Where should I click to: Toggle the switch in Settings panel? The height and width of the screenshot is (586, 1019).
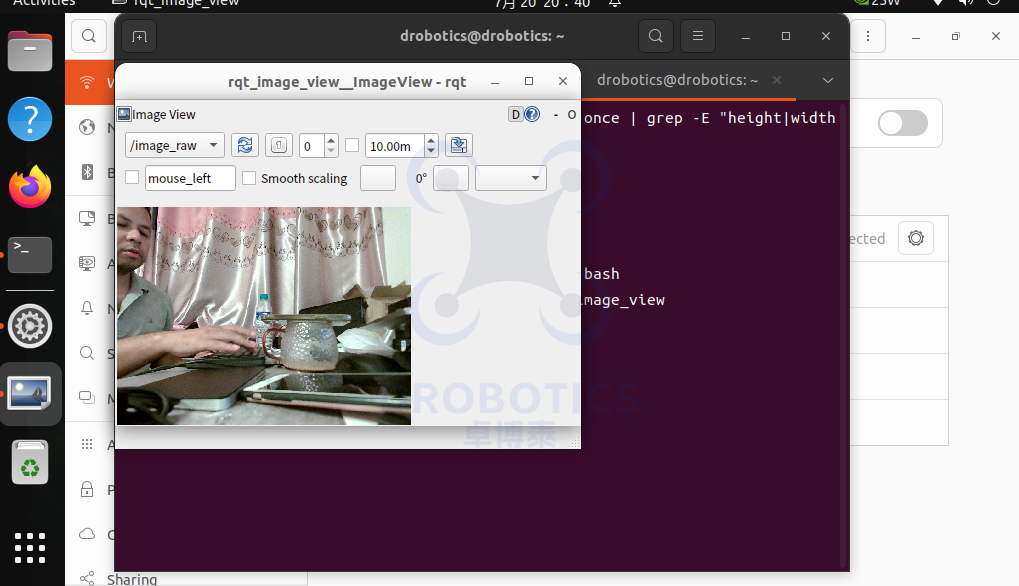pyautogui.click(x=903, y=123)
